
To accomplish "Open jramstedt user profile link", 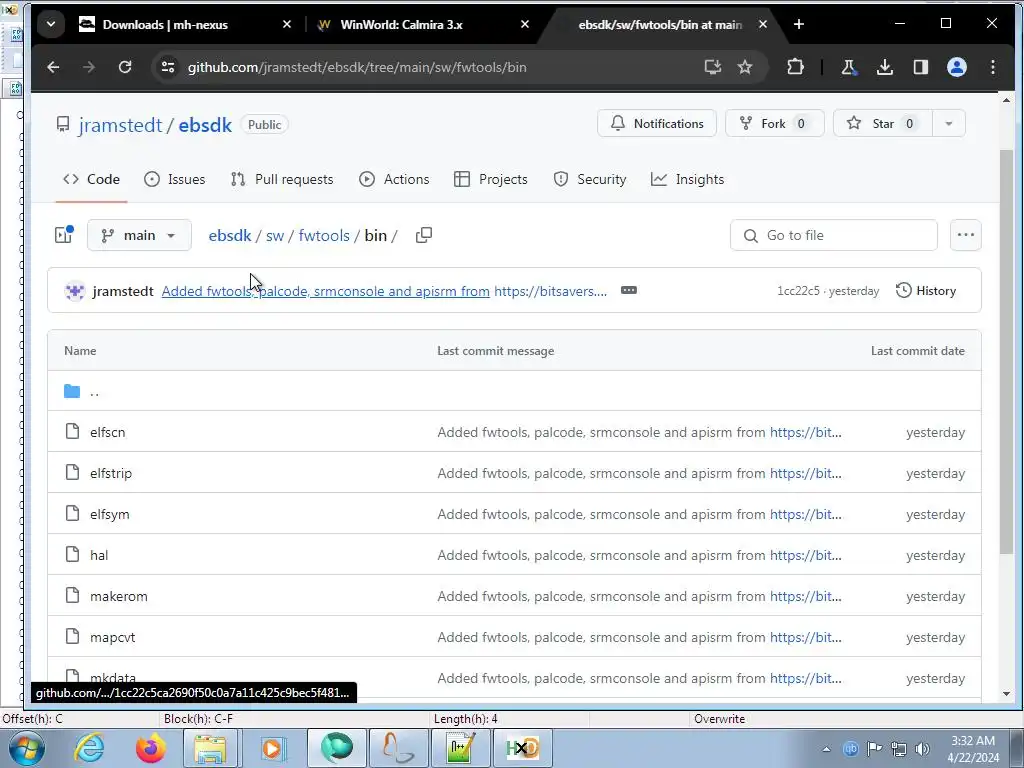I will [x=120, y=125].
